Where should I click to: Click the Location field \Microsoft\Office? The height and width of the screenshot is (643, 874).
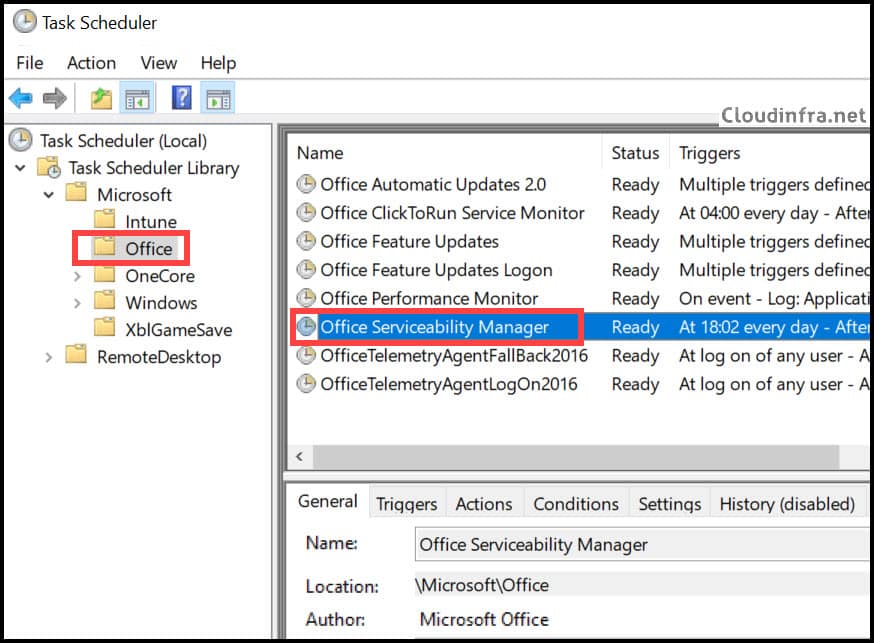(x=643, y=585)
